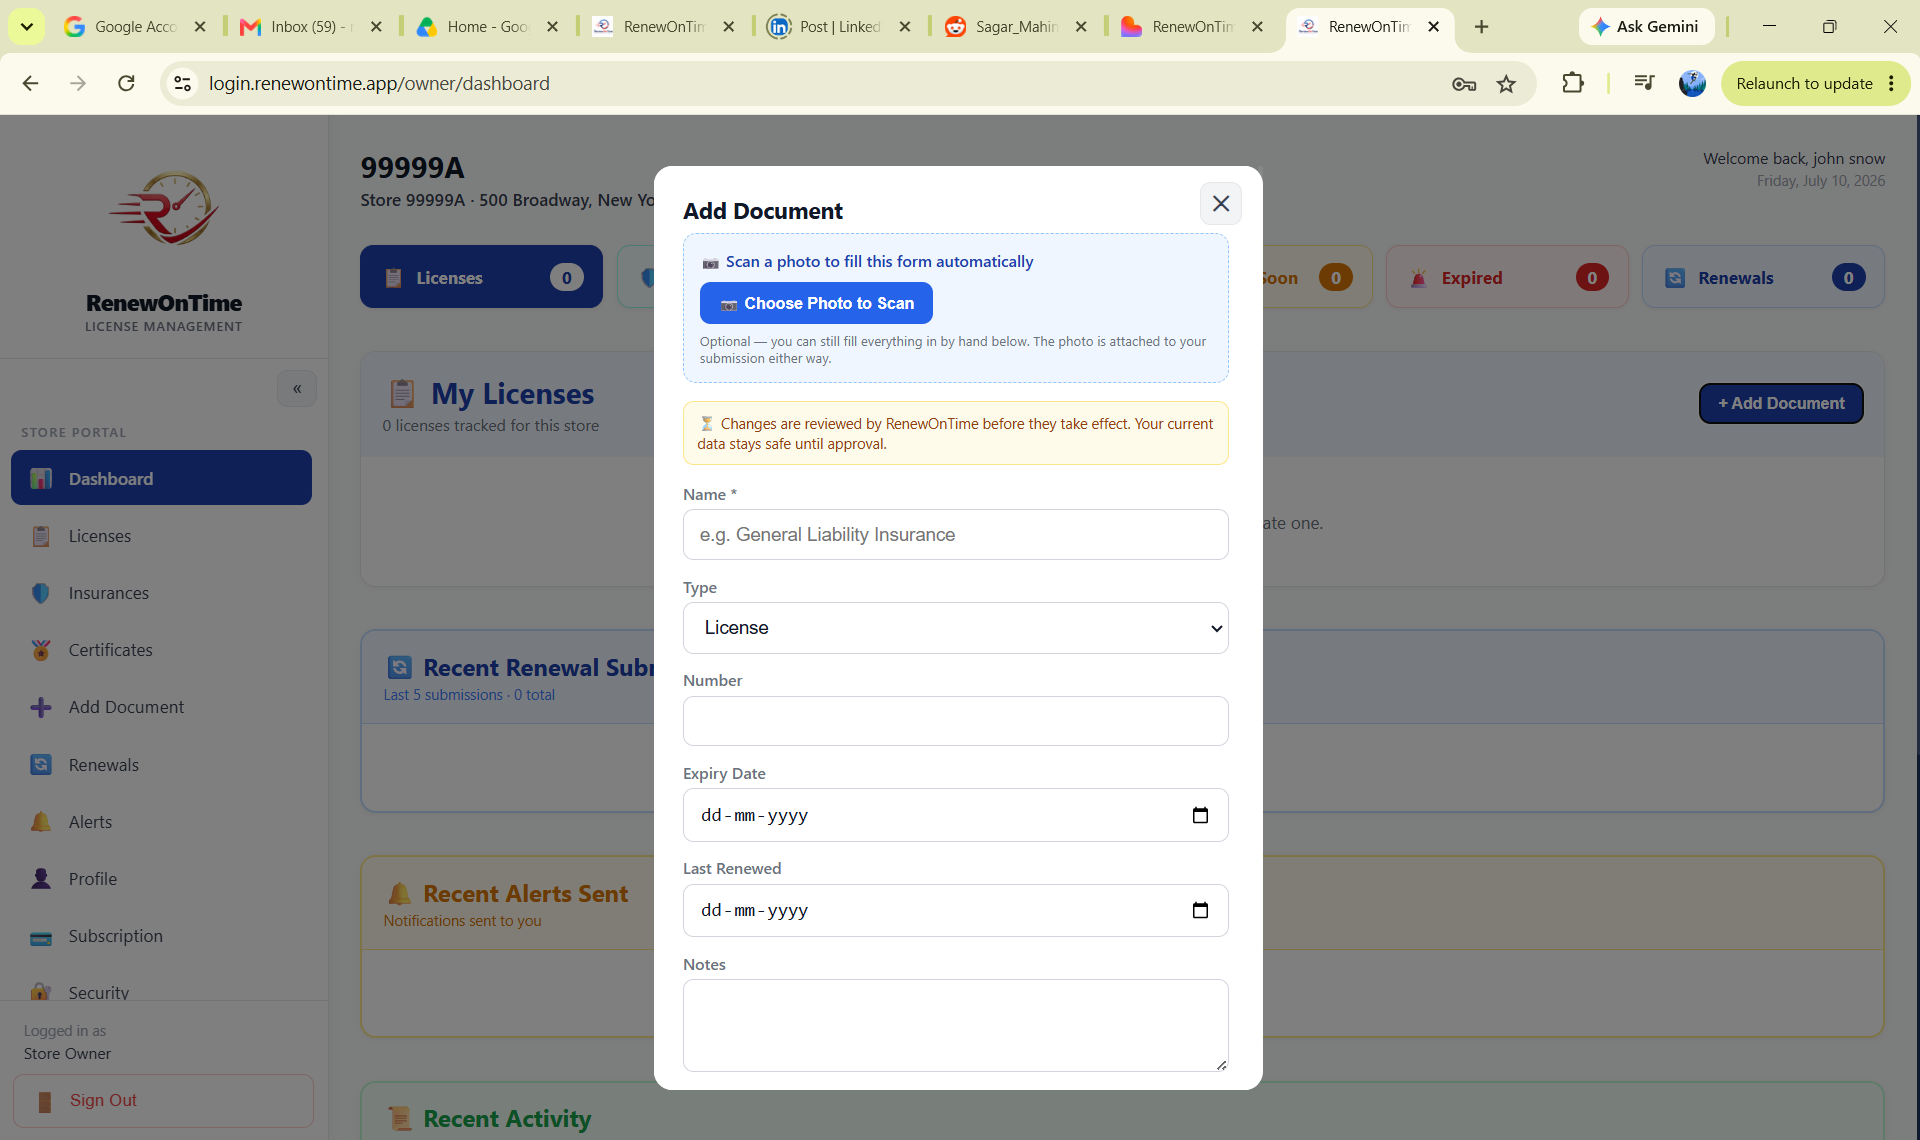This screenshot has width=1920, height=1140.
Task: Click the Expiry Date field
Action: click(955, 815)
